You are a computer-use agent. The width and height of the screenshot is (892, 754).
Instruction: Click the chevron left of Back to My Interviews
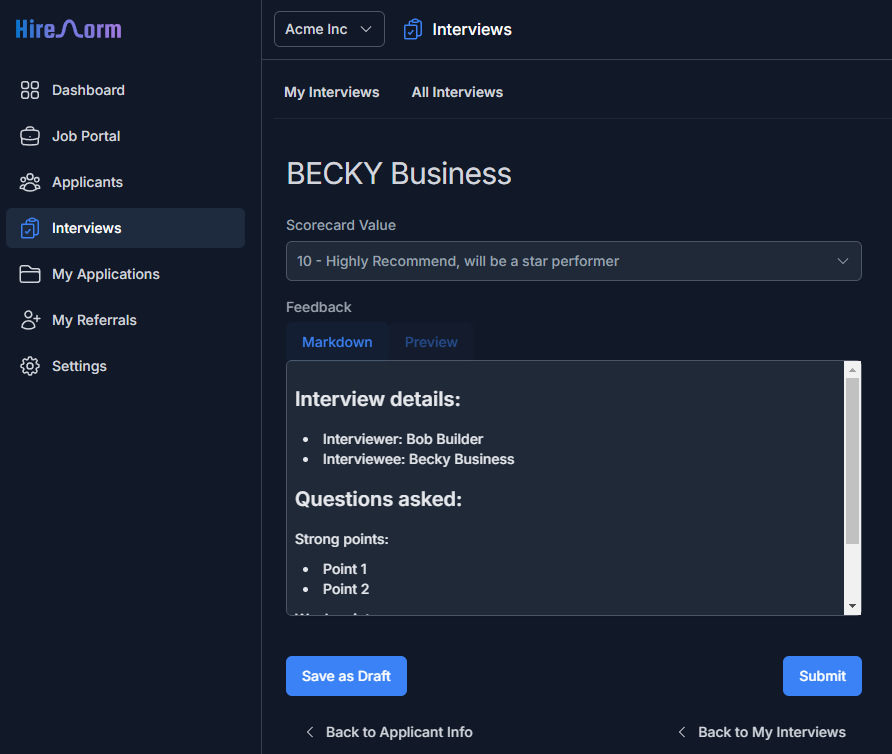682,732
